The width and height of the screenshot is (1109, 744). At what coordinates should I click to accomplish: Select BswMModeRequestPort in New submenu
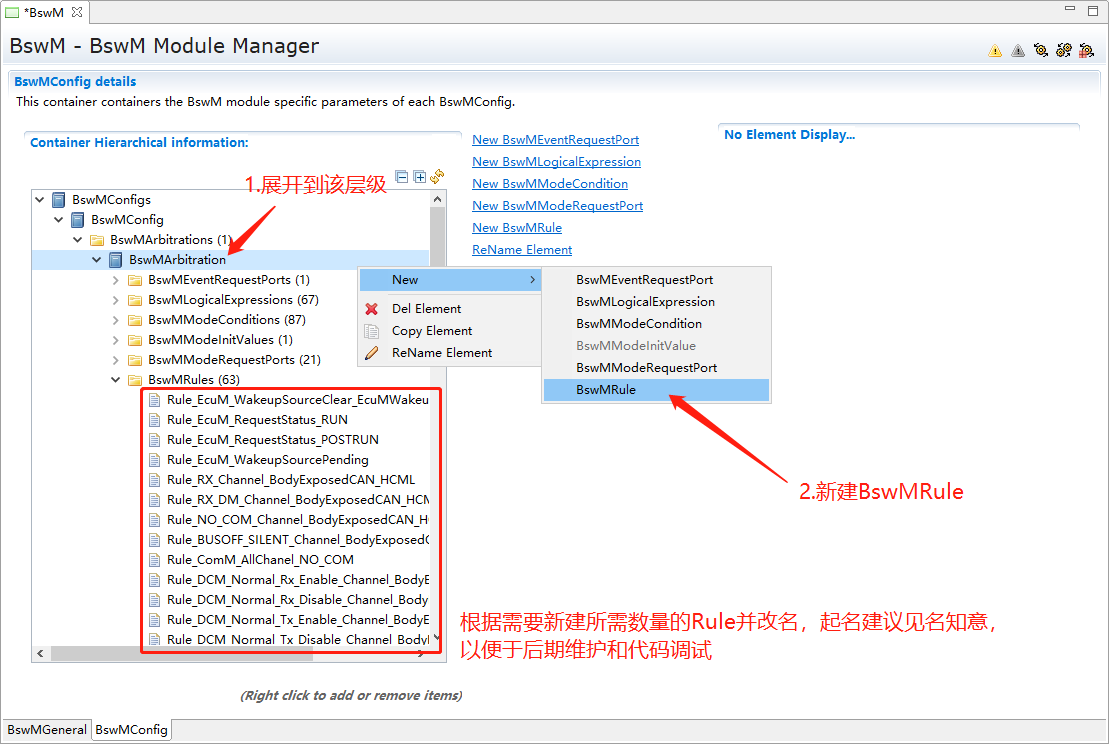point(646,368)
